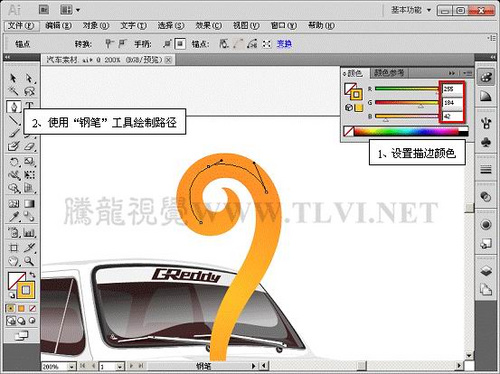
Task: Select the Zoom magnifier tool
Action: [29, 260]
